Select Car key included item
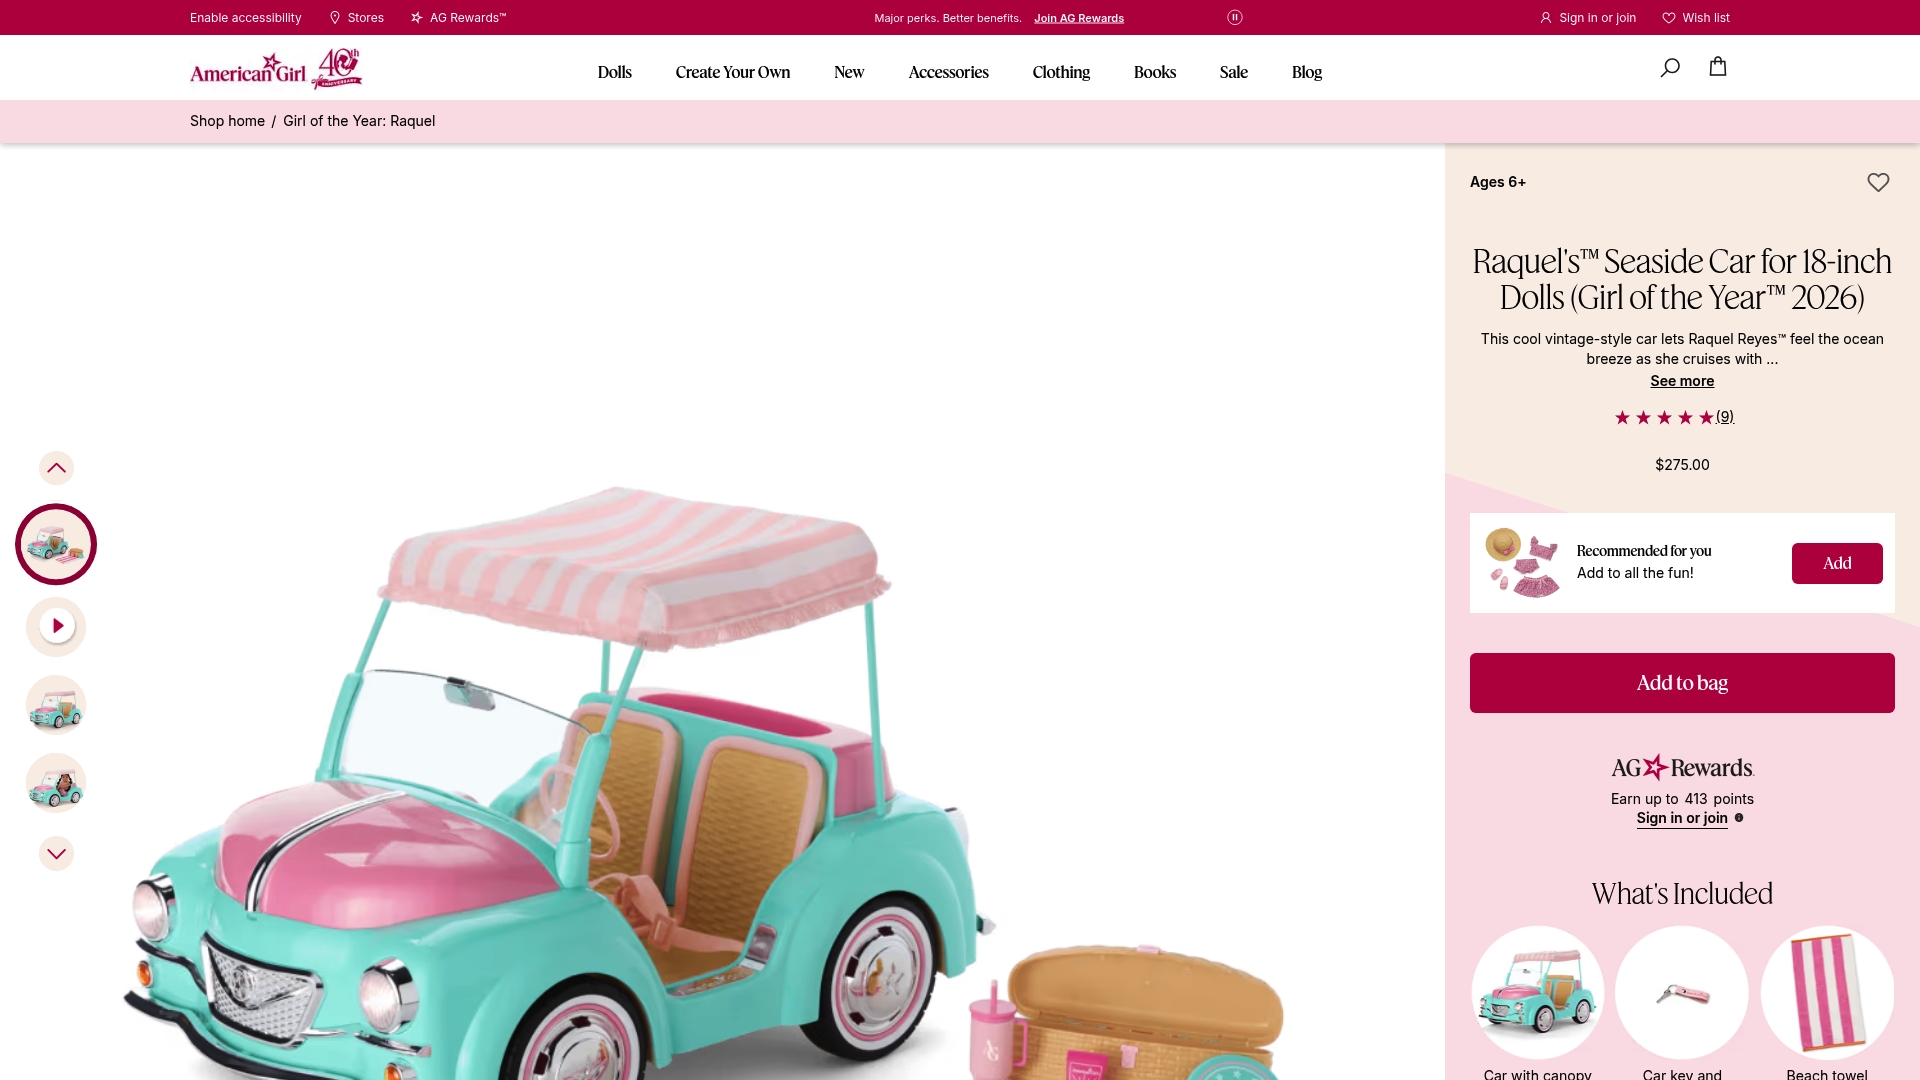Image resolution: width=1920 pixels, height=1080 pixels. [x=1682, y=992]
